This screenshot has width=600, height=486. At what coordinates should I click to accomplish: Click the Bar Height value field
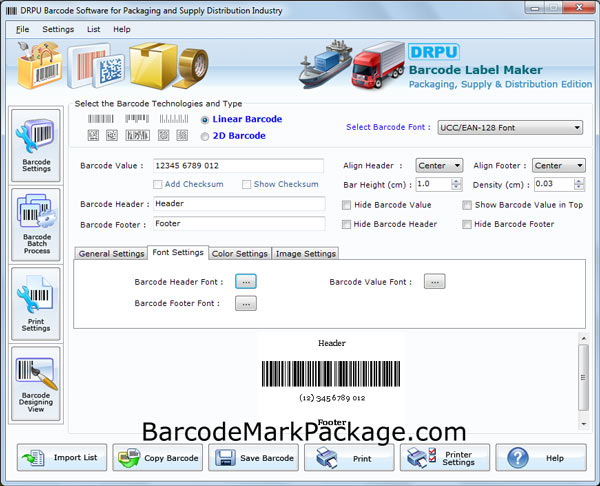(x=434, y=184)
